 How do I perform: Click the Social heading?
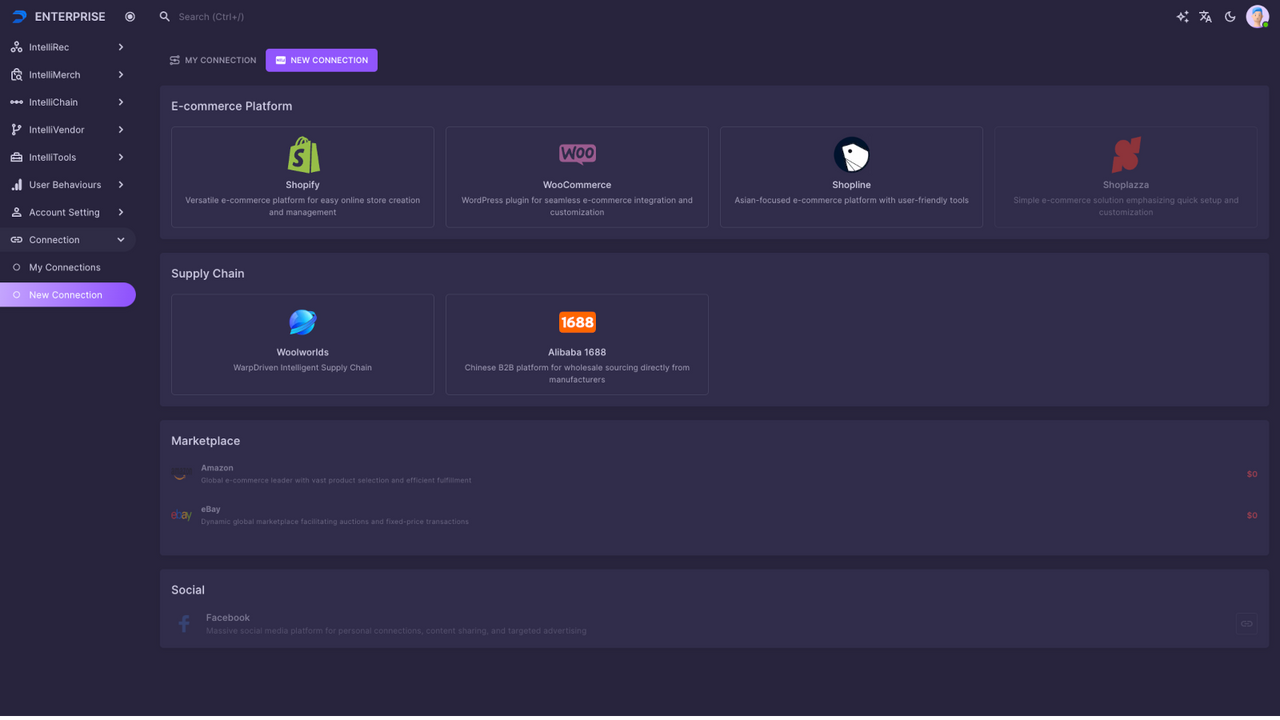click(188, 590)
